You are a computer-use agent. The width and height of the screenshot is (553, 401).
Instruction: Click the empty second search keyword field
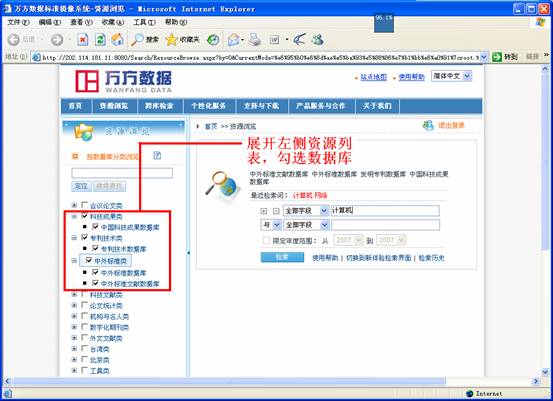pos(385,225)
